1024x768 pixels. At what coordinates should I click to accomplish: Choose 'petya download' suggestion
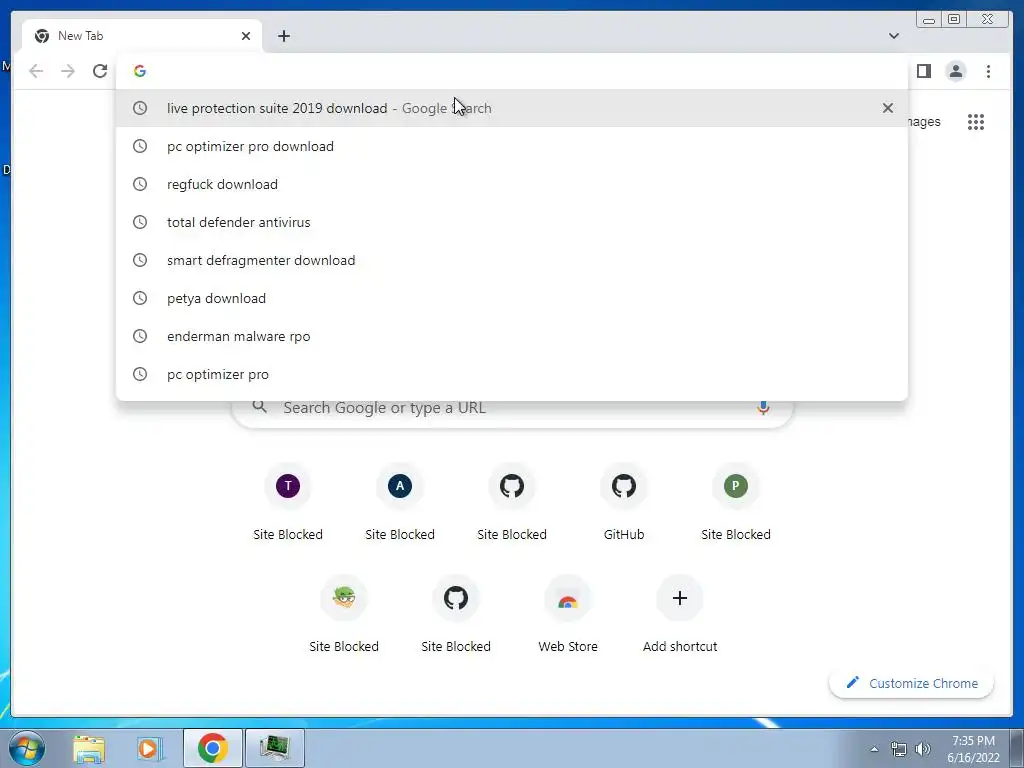point(511,298)
